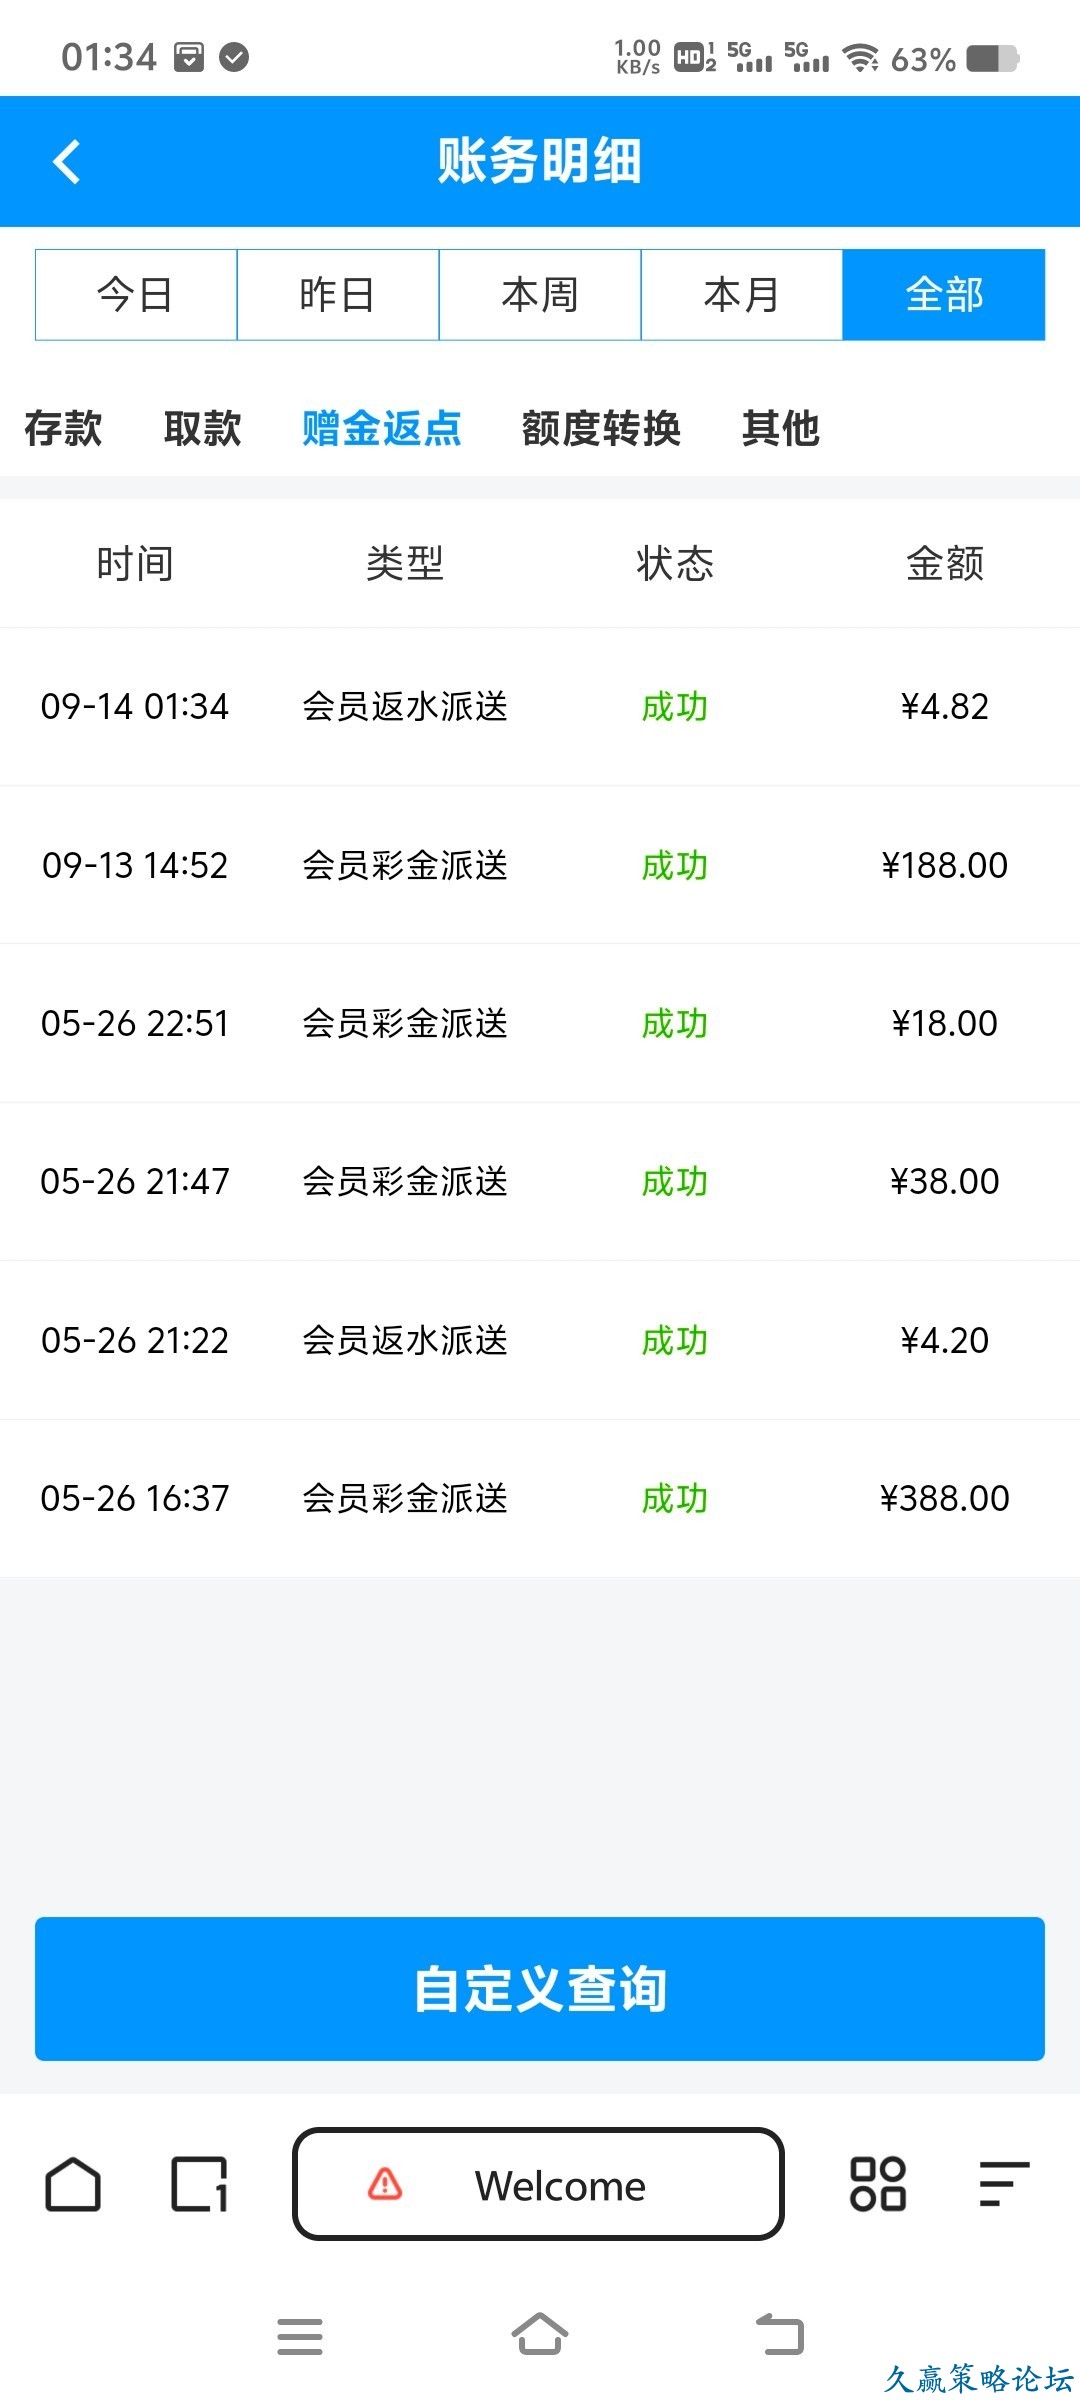This screenshot has height=2400, width=1080.
Task: Tap the security warning icon in address bar
Action: click(x=385, y=2184)
